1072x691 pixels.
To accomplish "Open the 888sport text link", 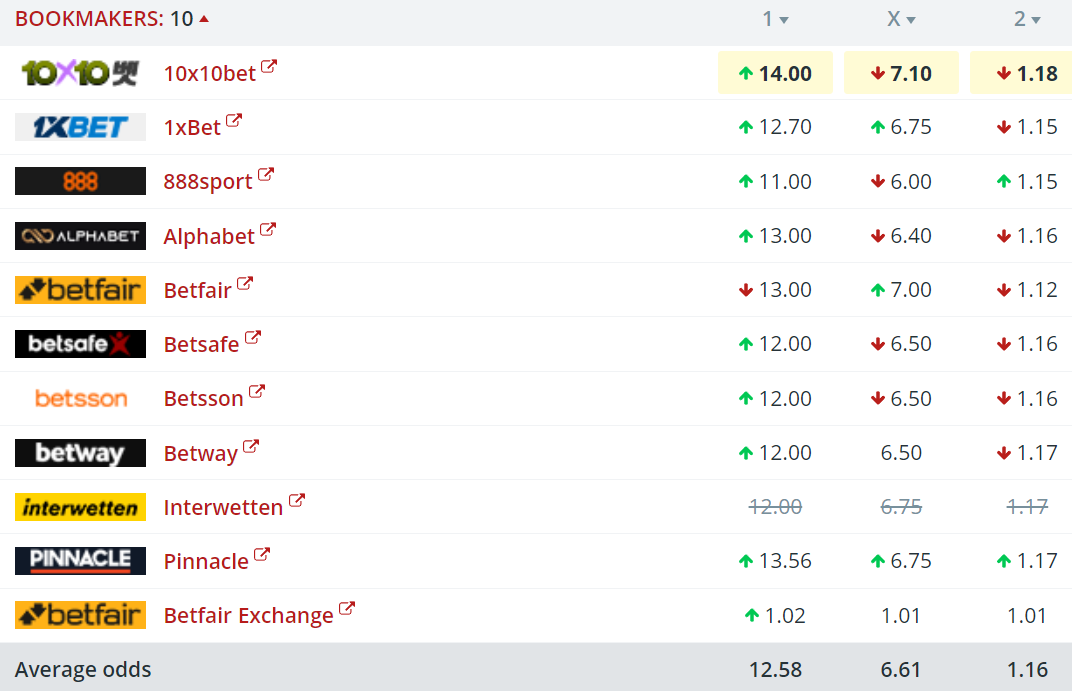I will 208,182.
